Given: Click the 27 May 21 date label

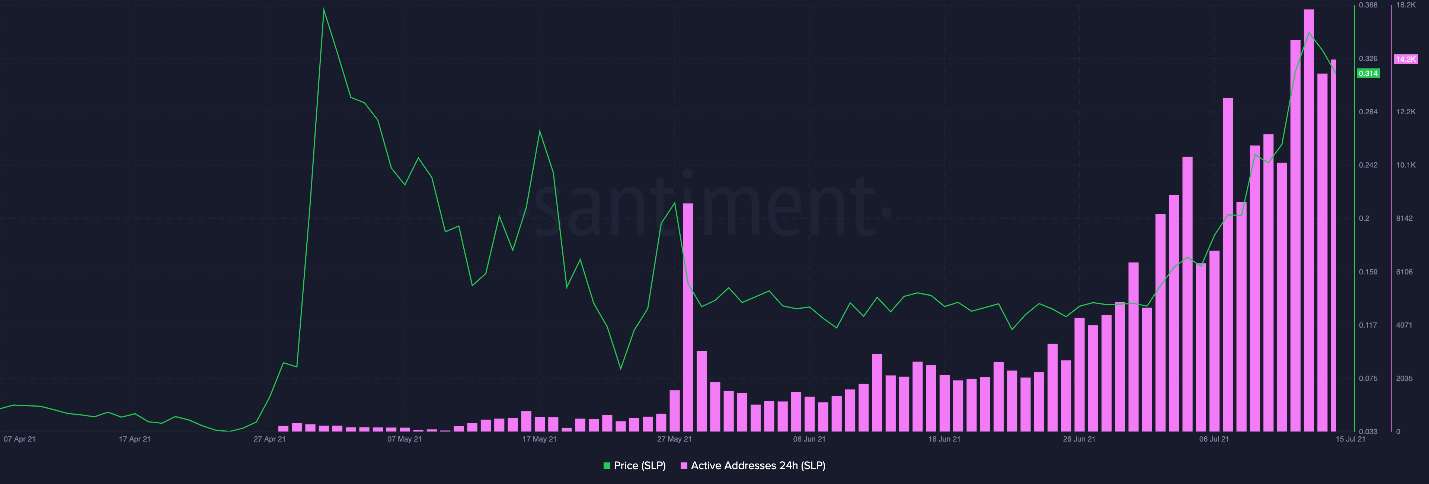Looking at the screenshot, I should (675, 438).
